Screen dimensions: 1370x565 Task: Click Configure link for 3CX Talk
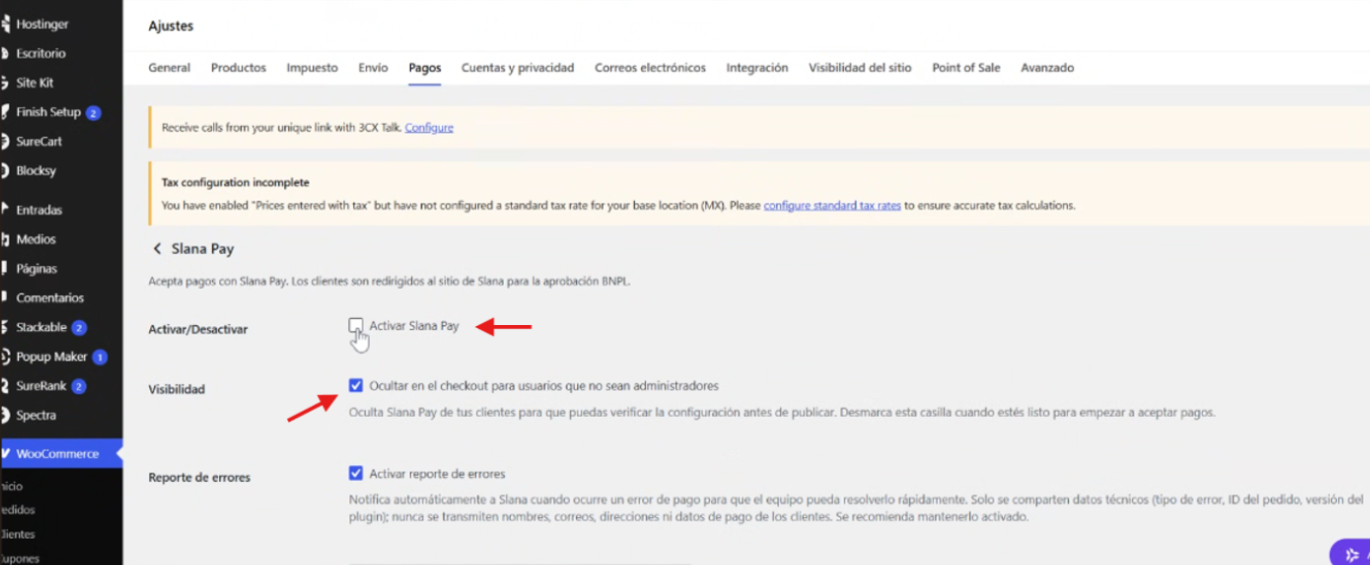[429, 128]
